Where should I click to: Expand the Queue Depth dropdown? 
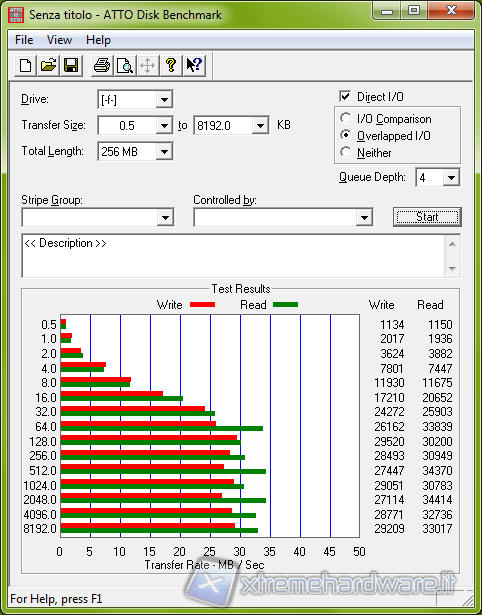coord(451,178)
